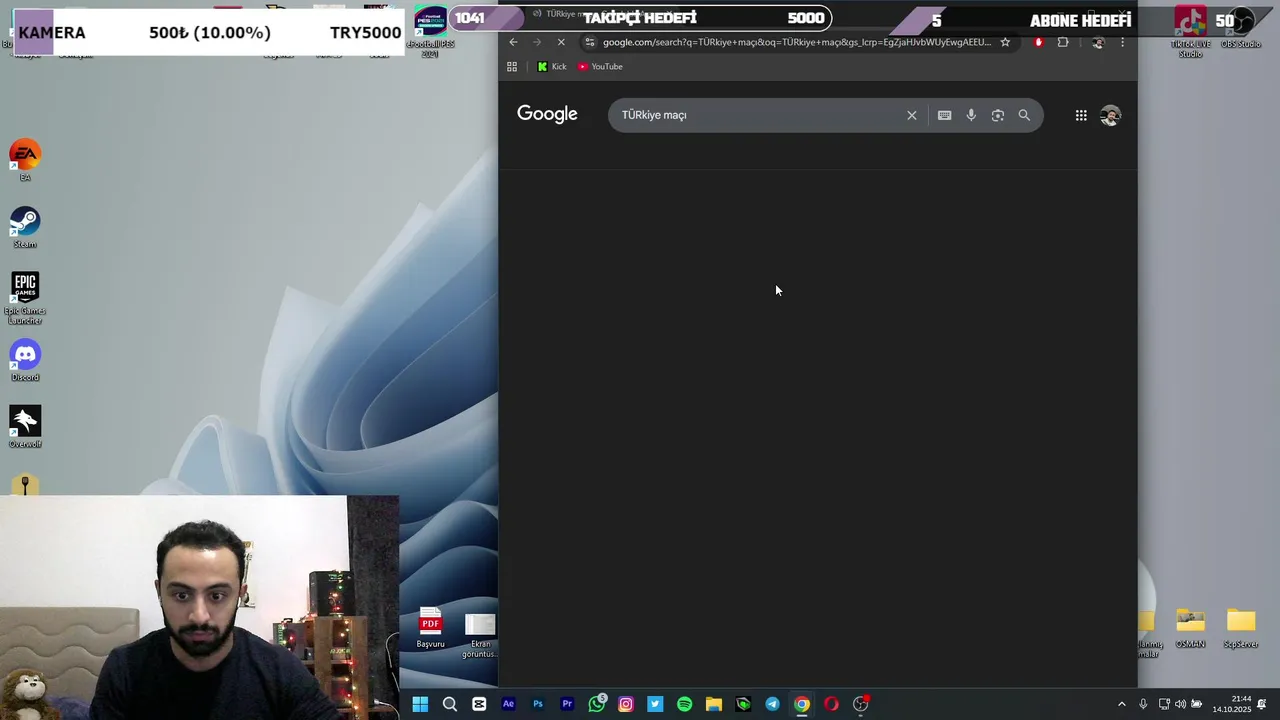Image resolution: width=1280 pixels, height=720 pixels.
Task: Click the magnifier search button
Action: tap(1024, 115)
